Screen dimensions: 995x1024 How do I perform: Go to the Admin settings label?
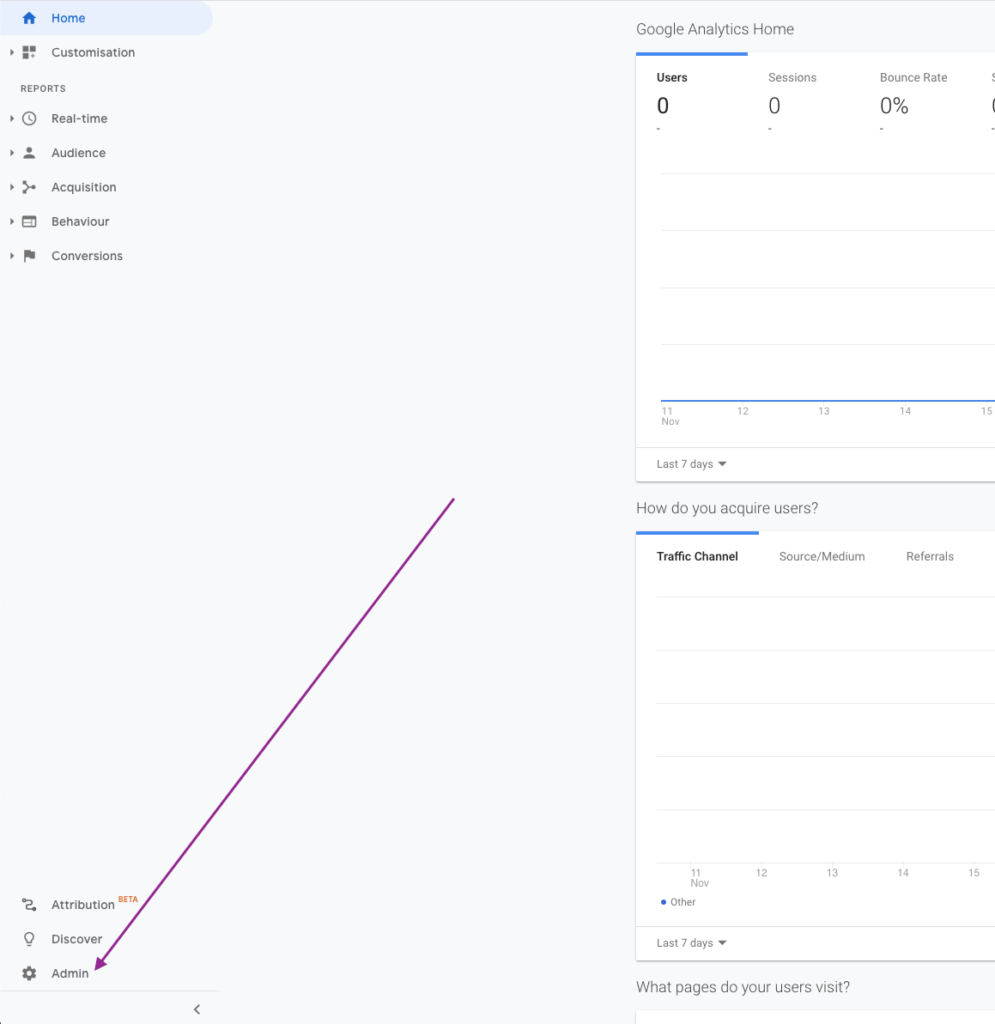pyautogui.click(x=70, y=973)
